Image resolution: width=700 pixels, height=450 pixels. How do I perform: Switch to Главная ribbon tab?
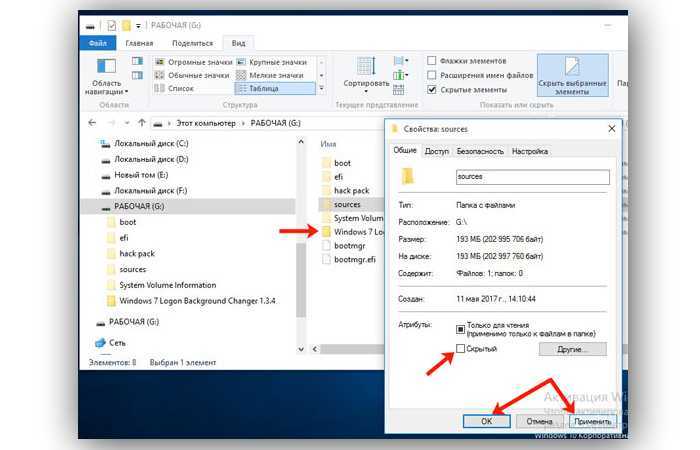tap(139, 43)
